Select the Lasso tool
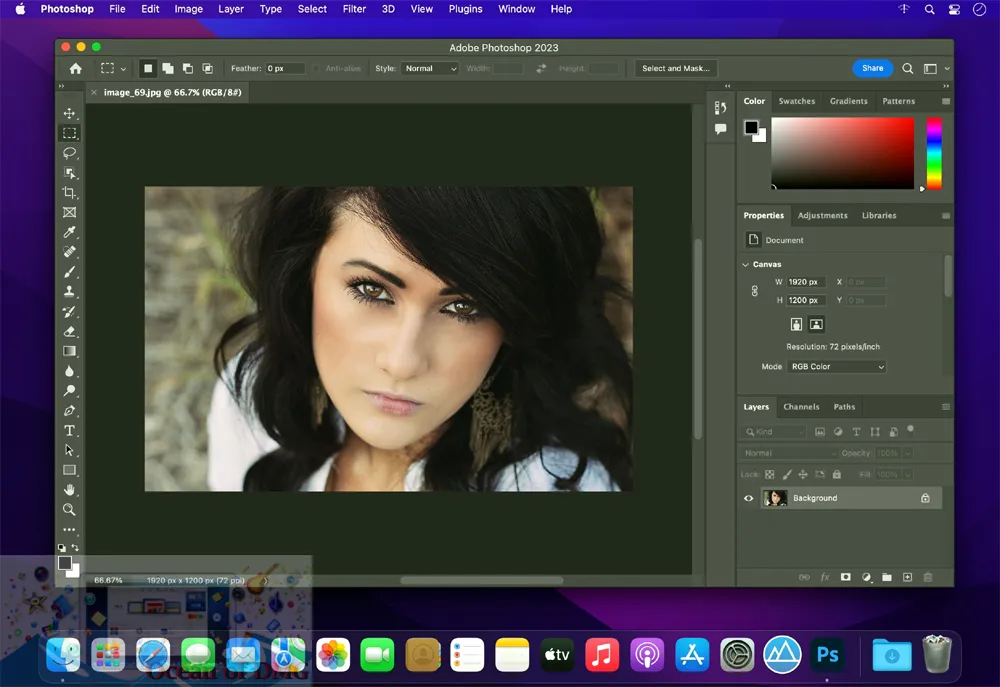1000x687 pixels. coord(69,153)
